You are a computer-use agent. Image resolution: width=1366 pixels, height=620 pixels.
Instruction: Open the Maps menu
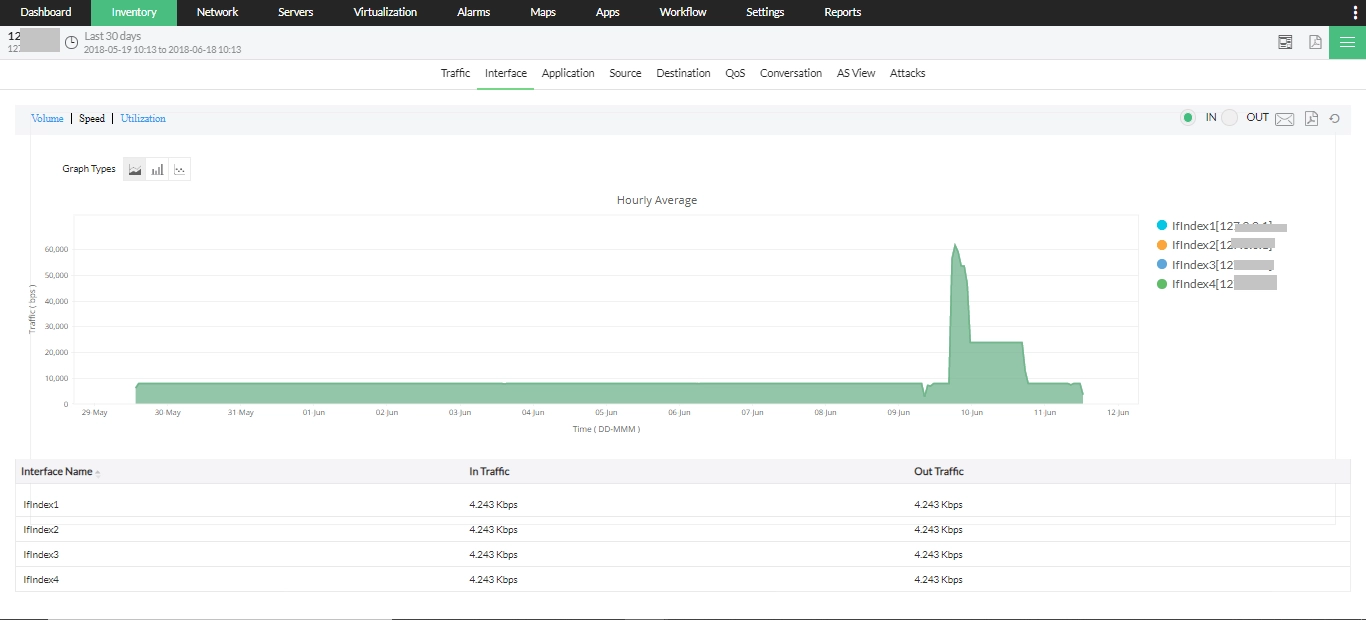tap(543, 12)
